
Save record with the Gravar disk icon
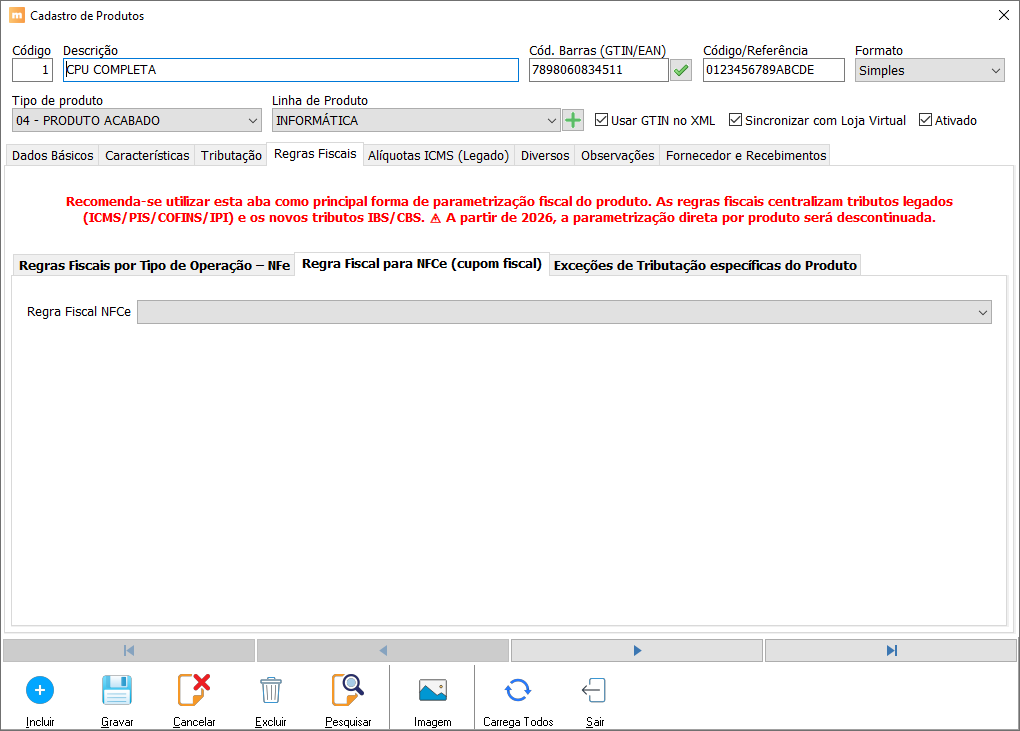coord(117,691)
